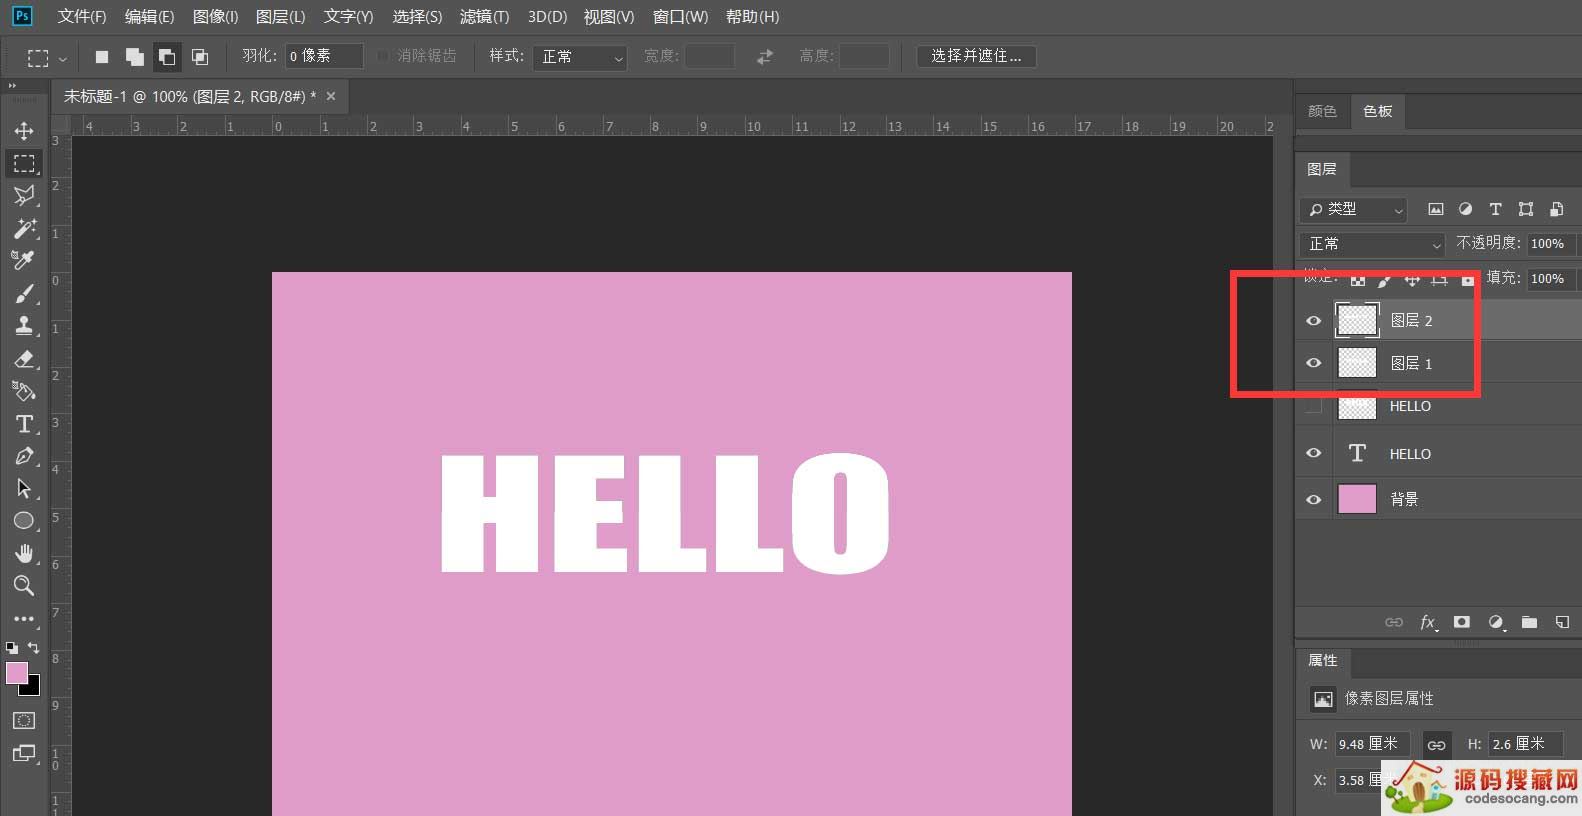Image resolution: width=1582 pixels, height=816 pixels.
Task: Filter layers by pixel layers icon
Action: click(x=1435, y=209)
